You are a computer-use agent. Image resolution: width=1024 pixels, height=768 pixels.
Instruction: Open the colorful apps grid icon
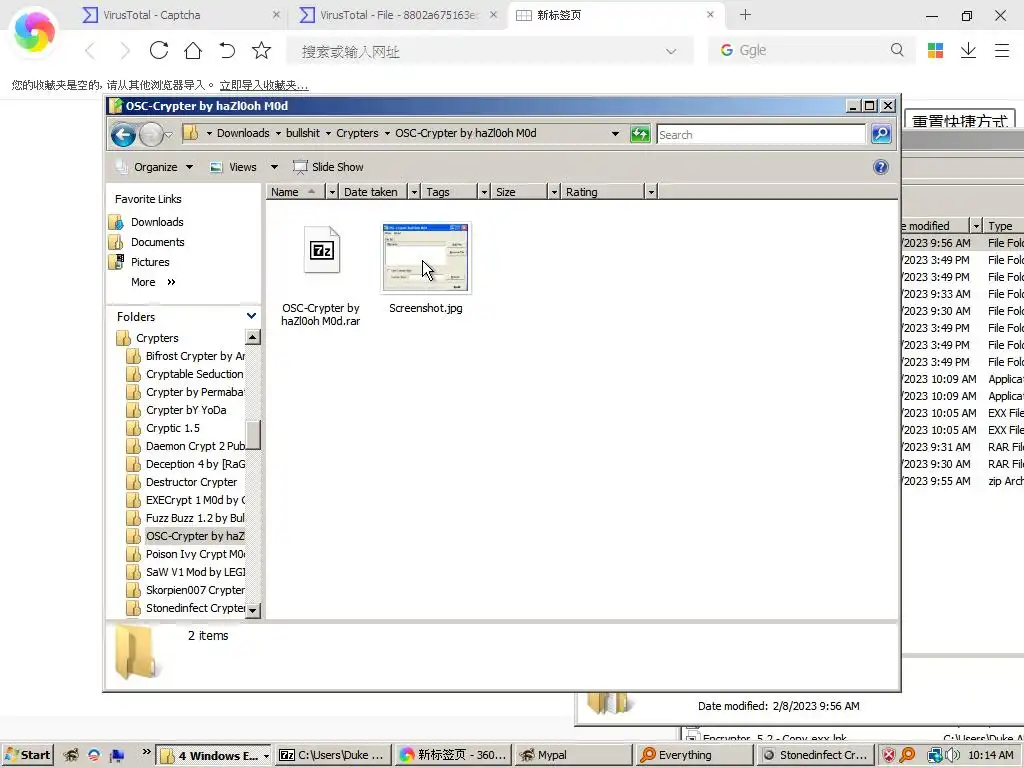[935, 50]
